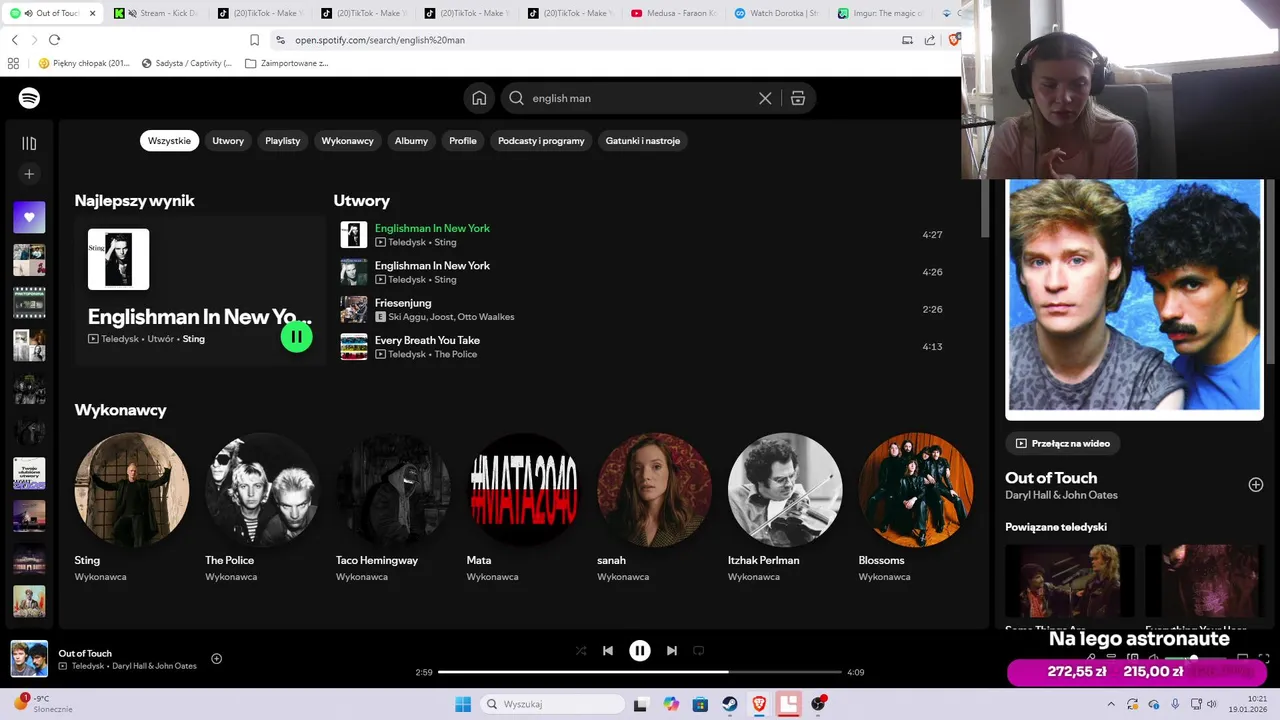Click Daryl Hall & John Oates in right panel
The width and height of the screenshot is (1280, 720).
tap(1061, 495)
